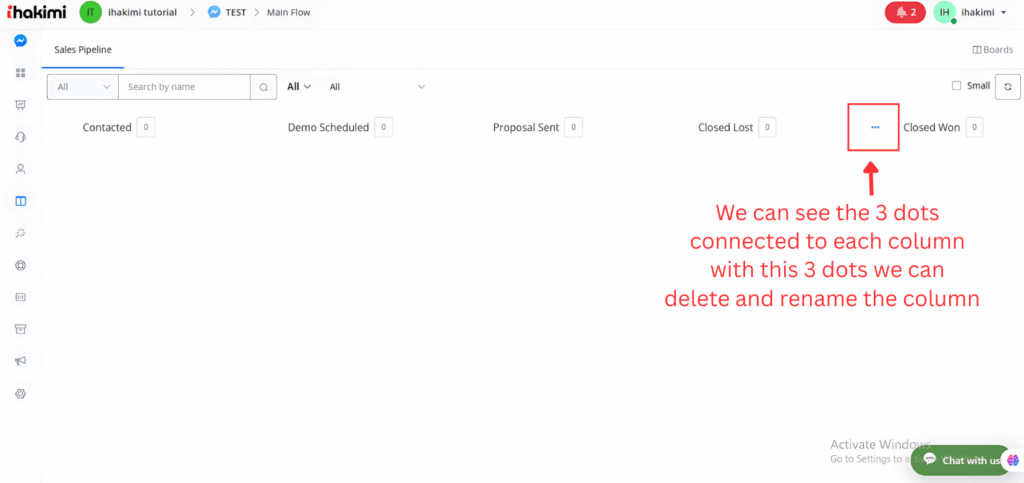The height and width of the screenshot is (483, 1024).
Task: Open the dashboard grid icon in sidebar
Action: (20, 73)
